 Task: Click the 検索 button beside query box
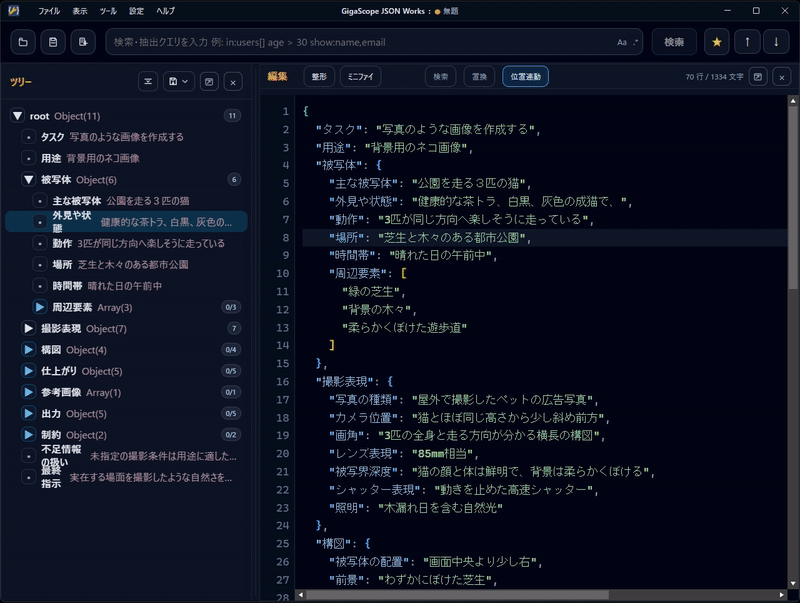674,42
